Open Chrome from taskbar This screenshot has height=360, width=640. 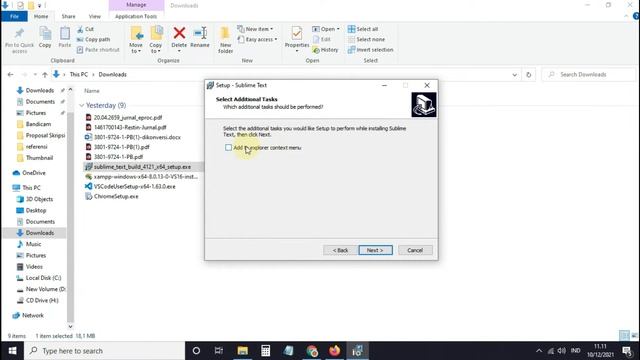(x=312, y=351)
